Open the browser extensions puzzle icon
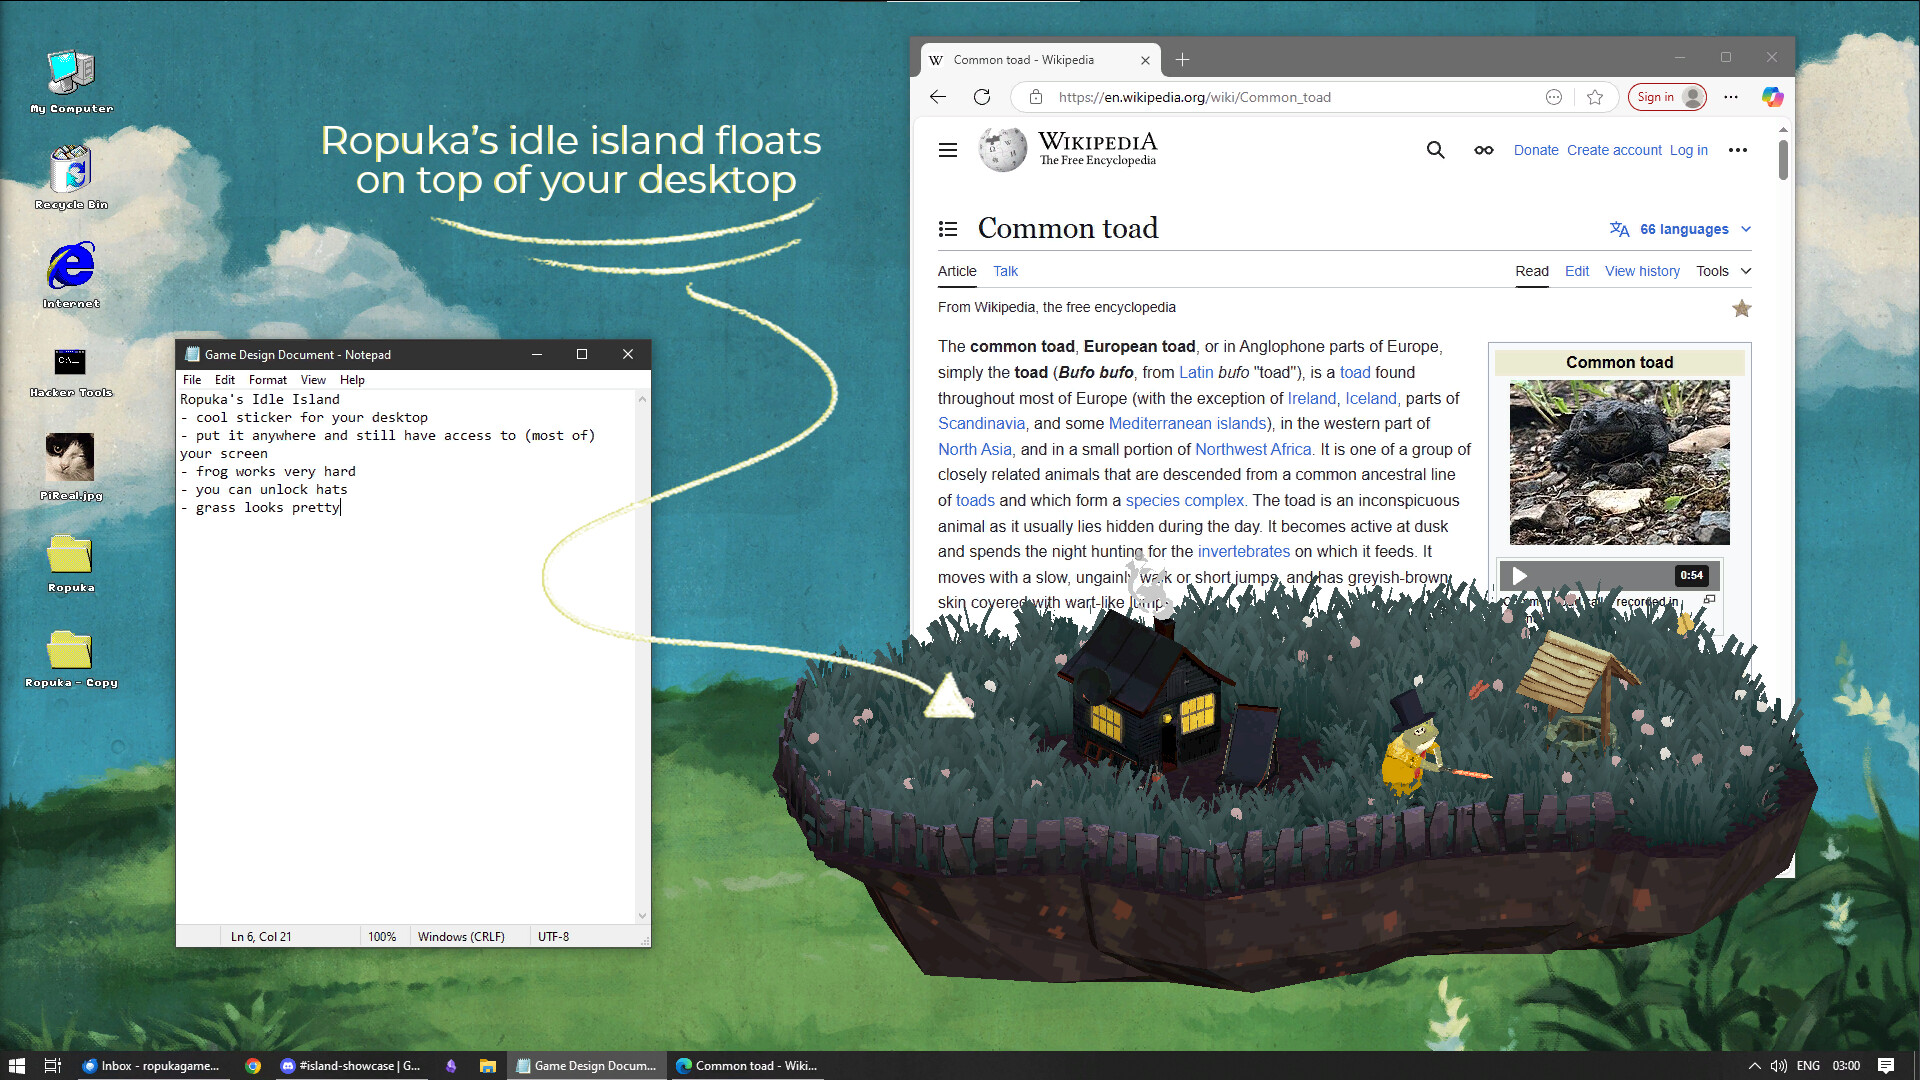The height and width of the screenshot is (1080, 1920). pyautogui.click(x=1553, y=97)
